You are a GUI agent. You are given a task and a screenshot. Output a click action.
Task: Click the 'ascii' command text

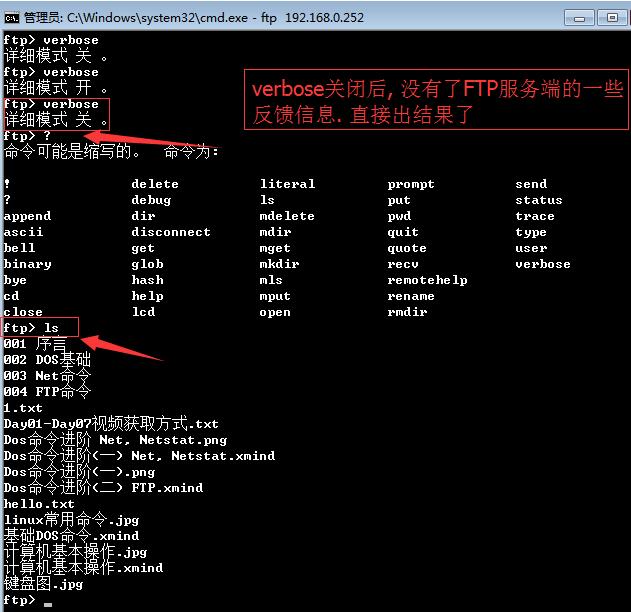[x=23, y=232]
